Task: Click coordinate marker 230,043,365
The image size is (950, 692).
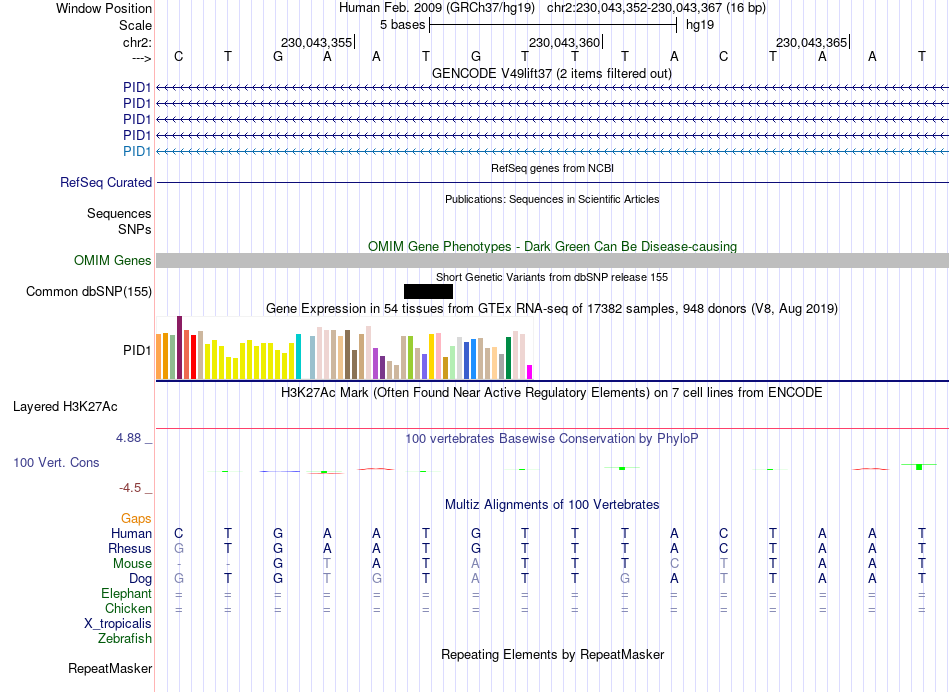Action: point(811,42)
